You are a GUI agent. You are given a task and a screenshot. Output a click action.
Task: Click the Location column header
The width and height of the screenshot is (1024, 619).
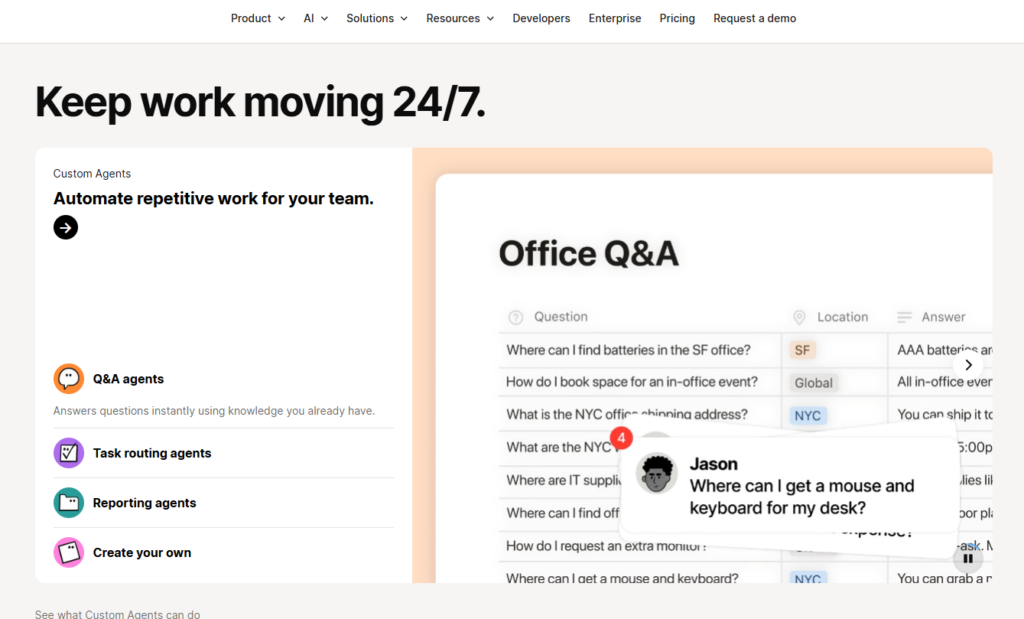(842, 317)
